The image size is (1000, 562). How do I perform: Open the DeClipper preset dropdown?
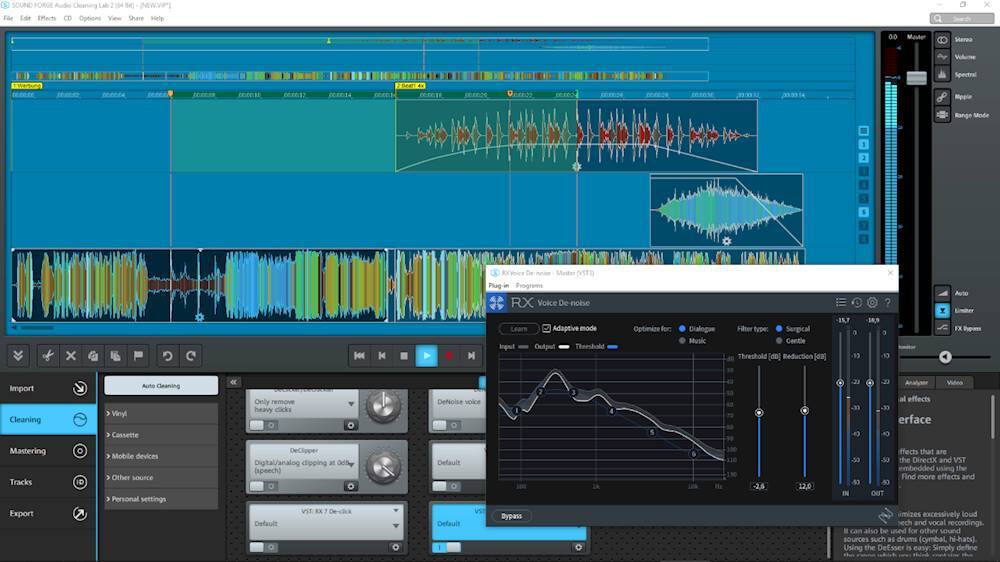350,463
